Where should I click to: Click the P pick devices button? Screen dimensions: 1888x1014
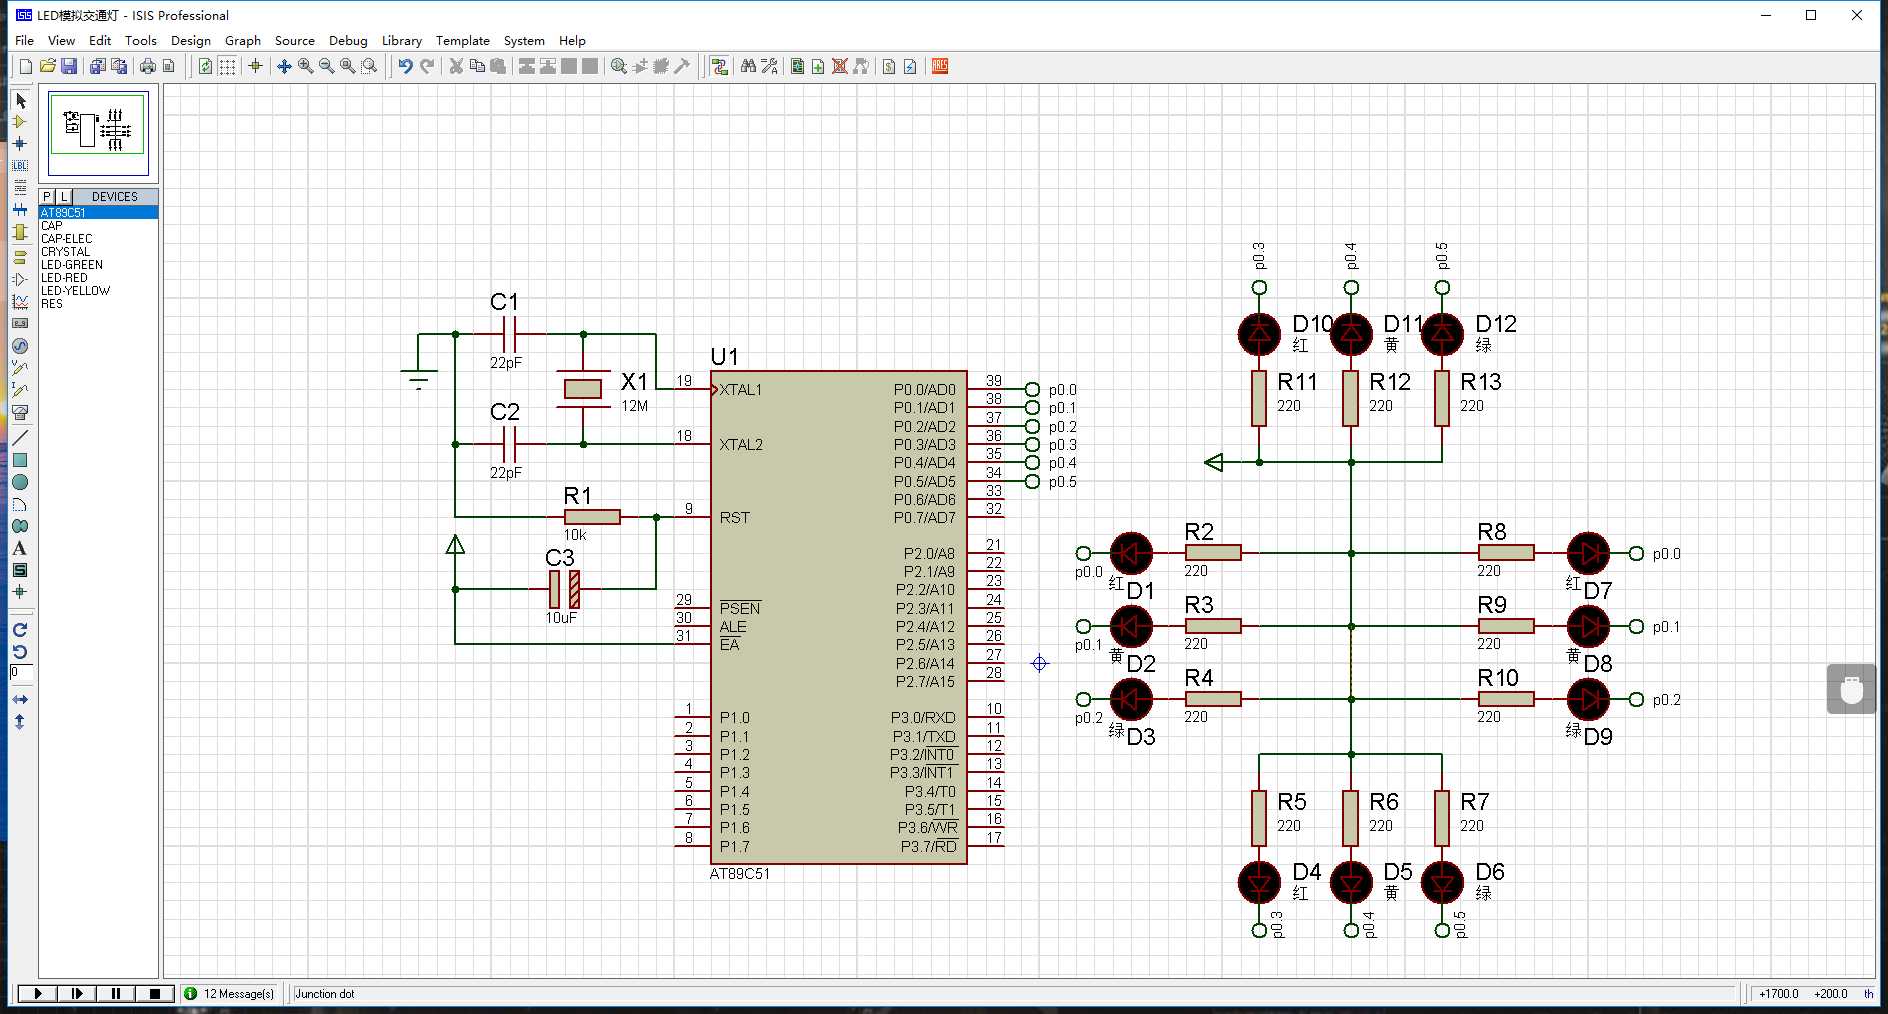tap(47, 197)
